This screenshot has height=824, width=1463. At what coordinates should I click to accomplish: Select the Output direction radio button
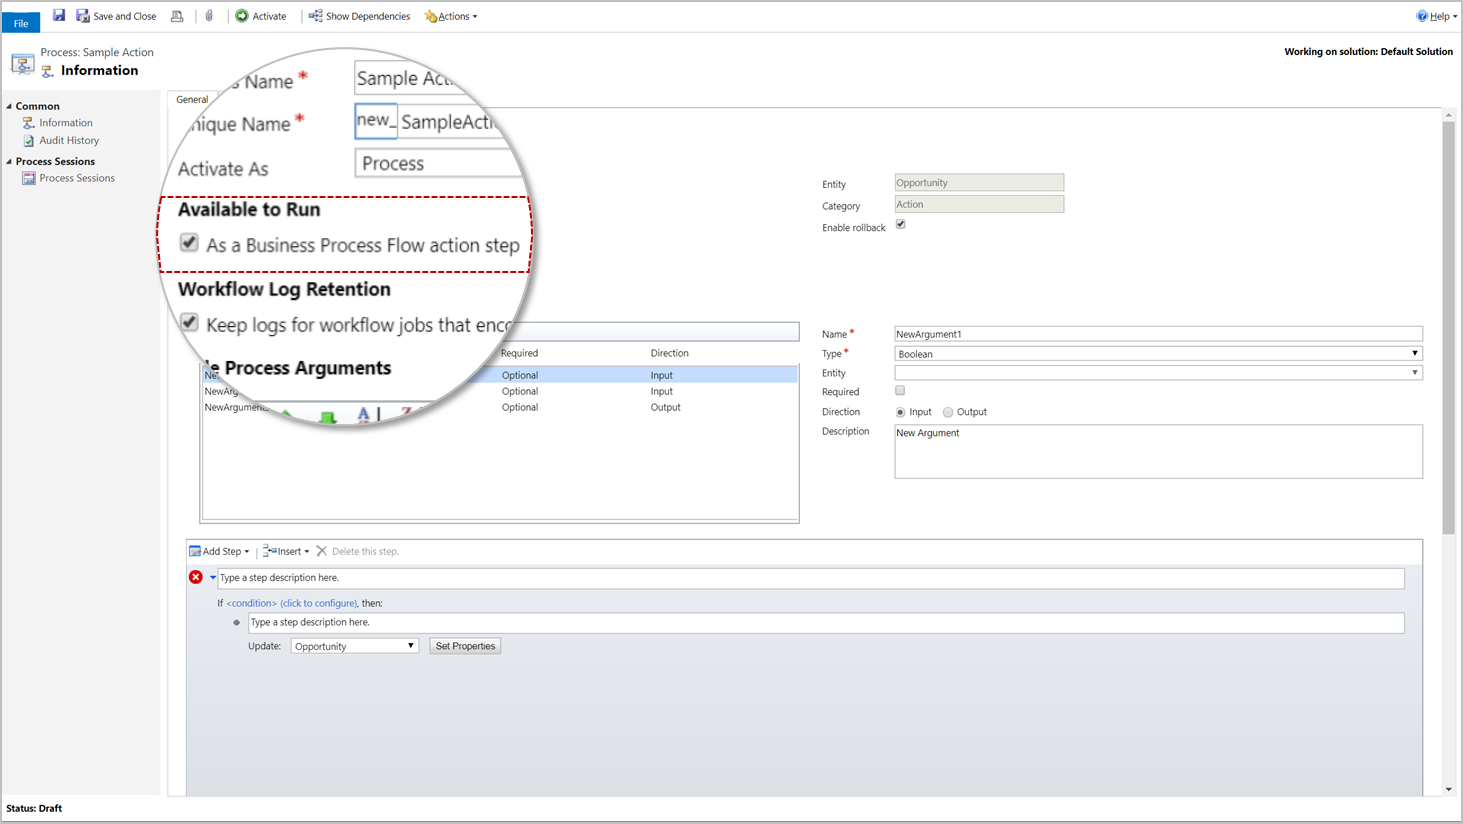coord(947,411)
